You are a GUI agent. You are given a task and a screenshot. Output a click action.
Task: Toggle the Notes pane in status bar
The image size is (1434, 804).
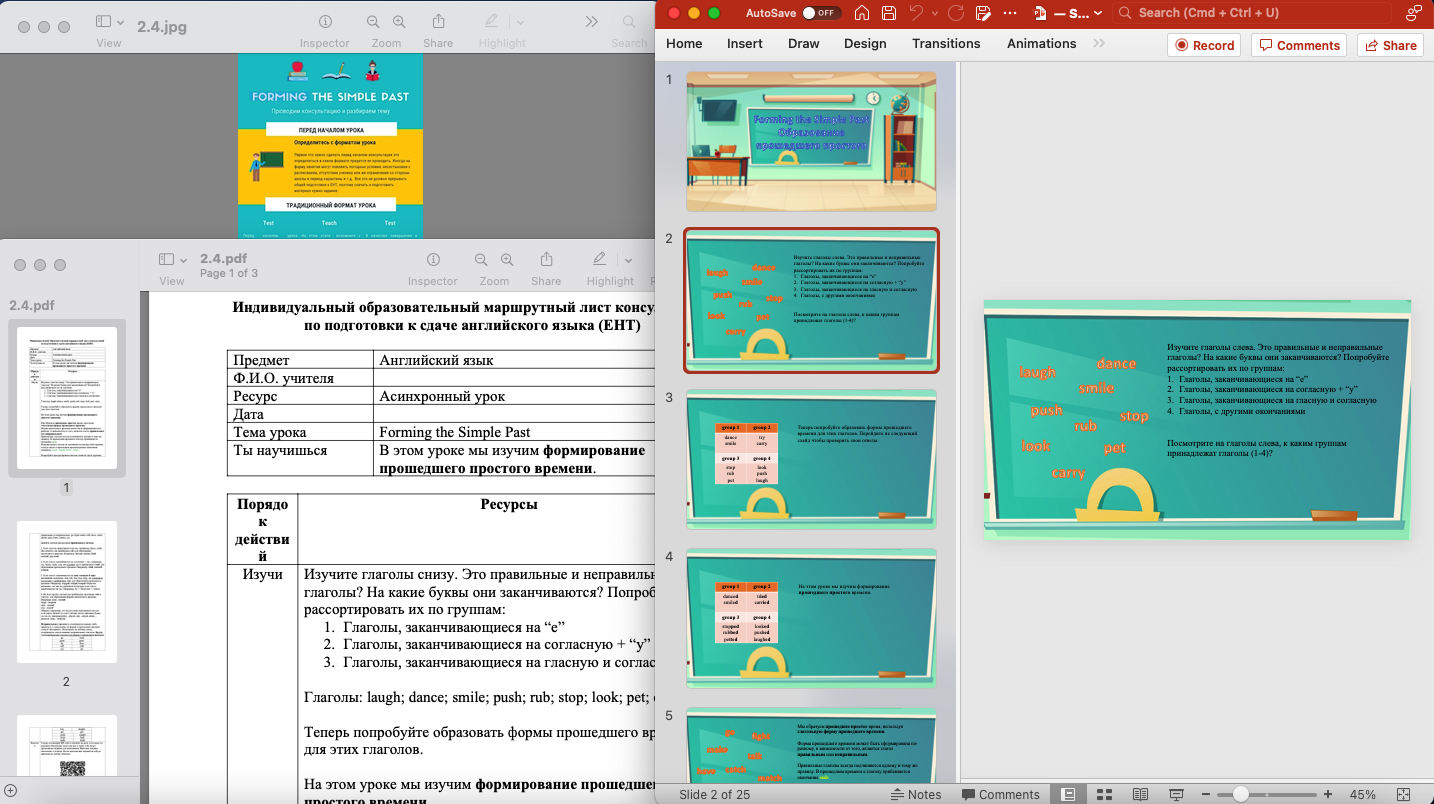(x=915, y=794)
